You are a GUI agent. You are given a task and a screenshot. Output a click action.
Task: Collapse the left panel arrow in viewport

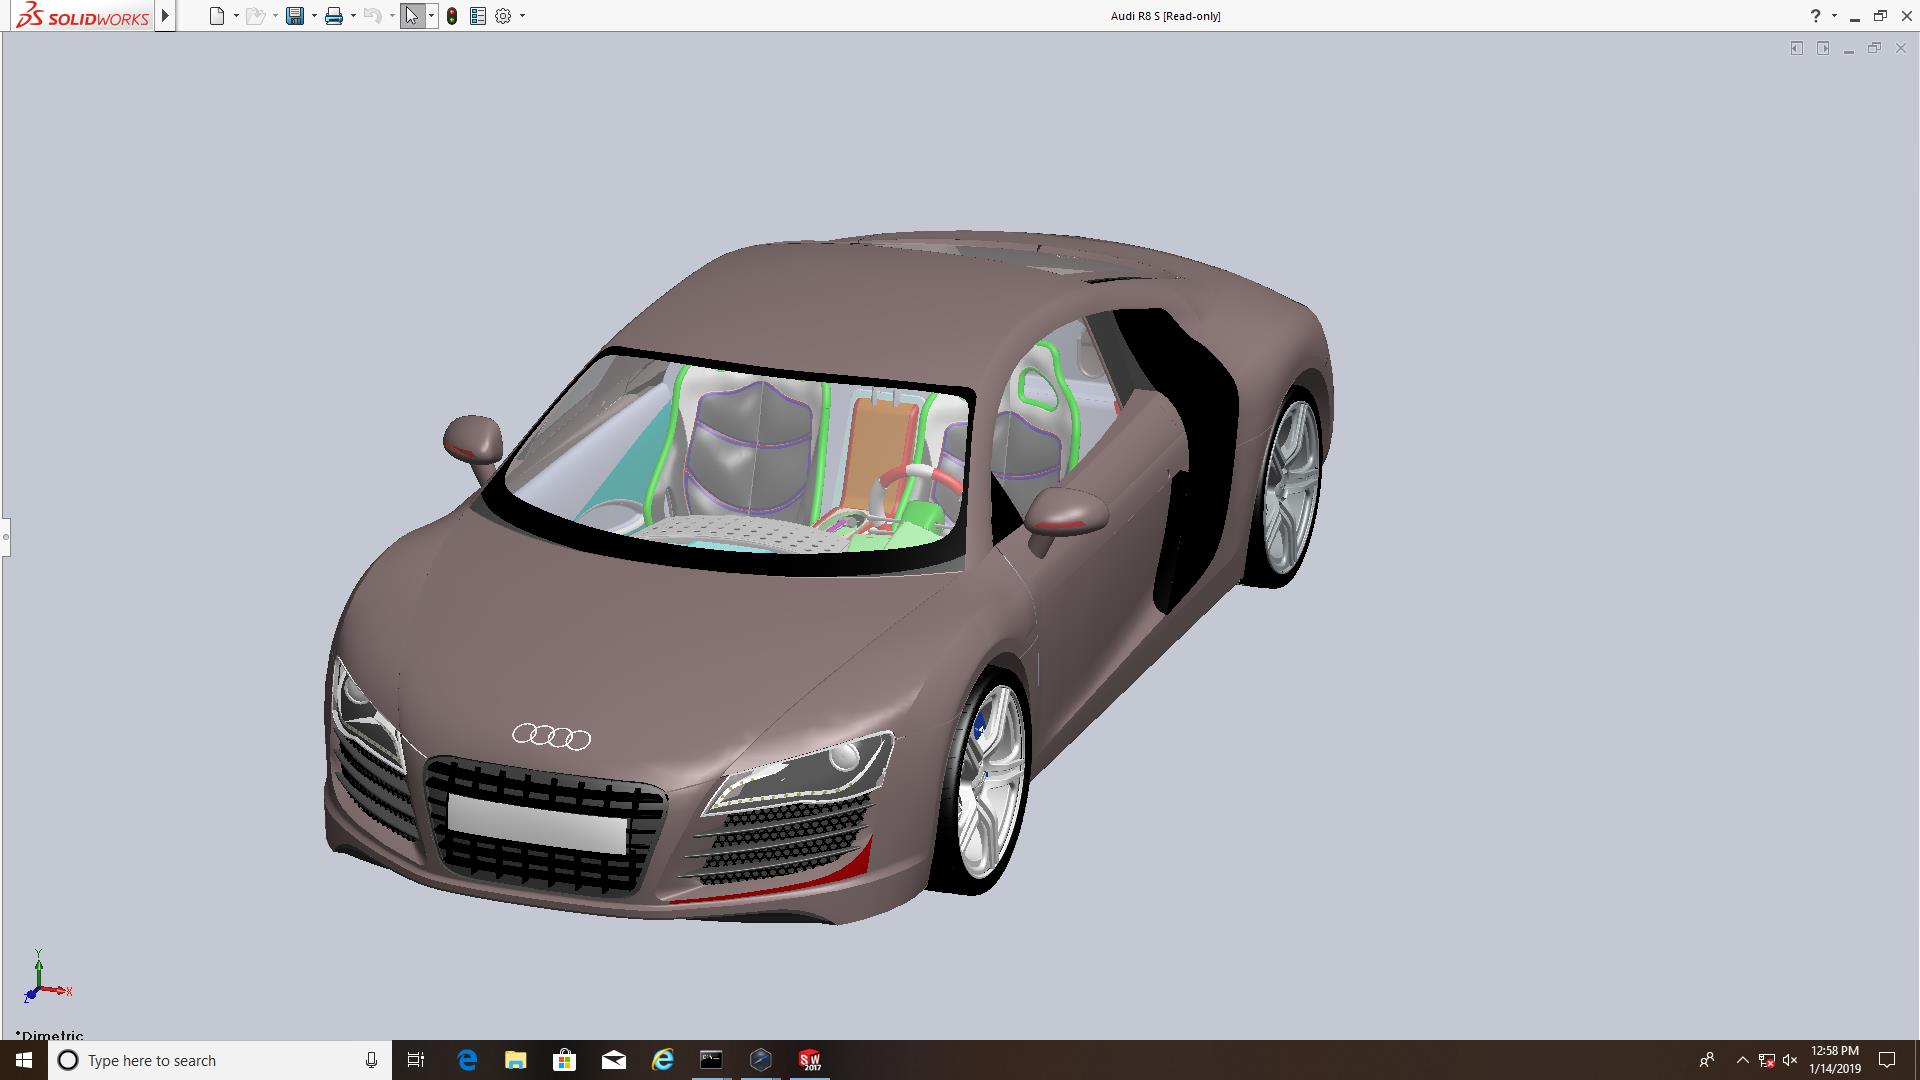pos(1796,48)
